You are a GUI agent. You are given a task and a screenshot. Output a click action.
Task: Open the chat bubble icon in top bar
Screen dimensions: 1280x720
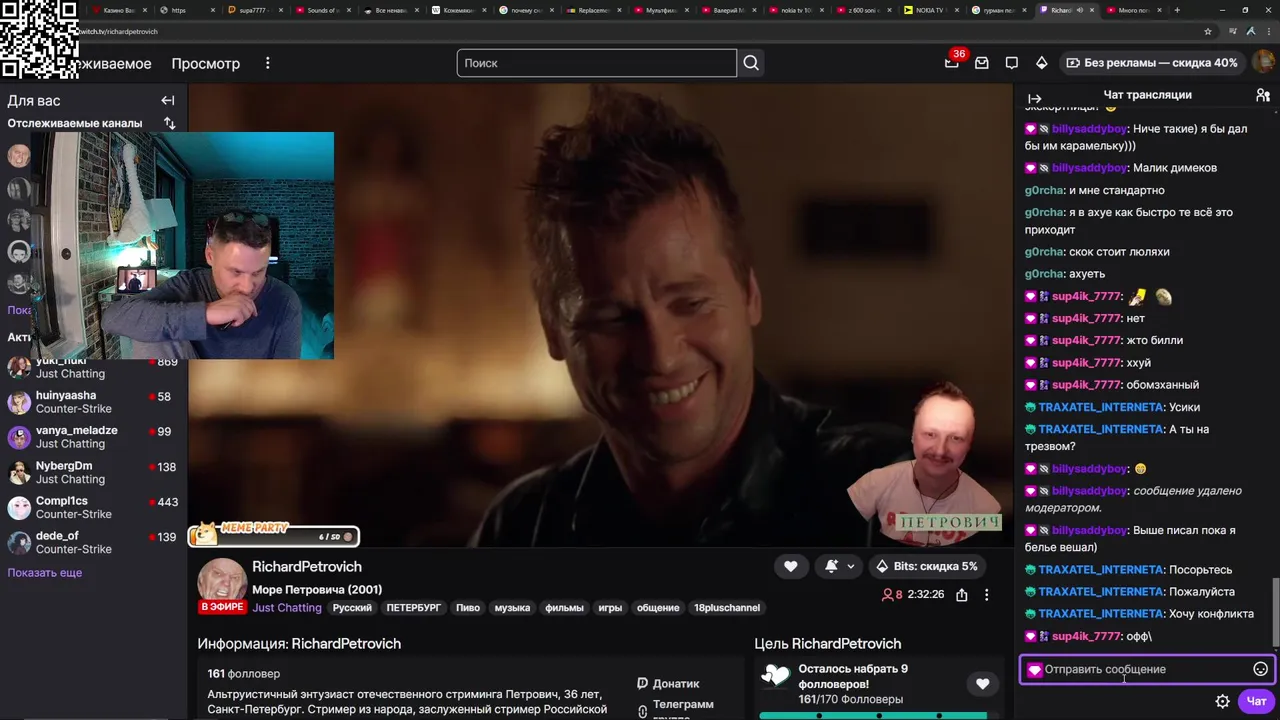point(1012,63)
